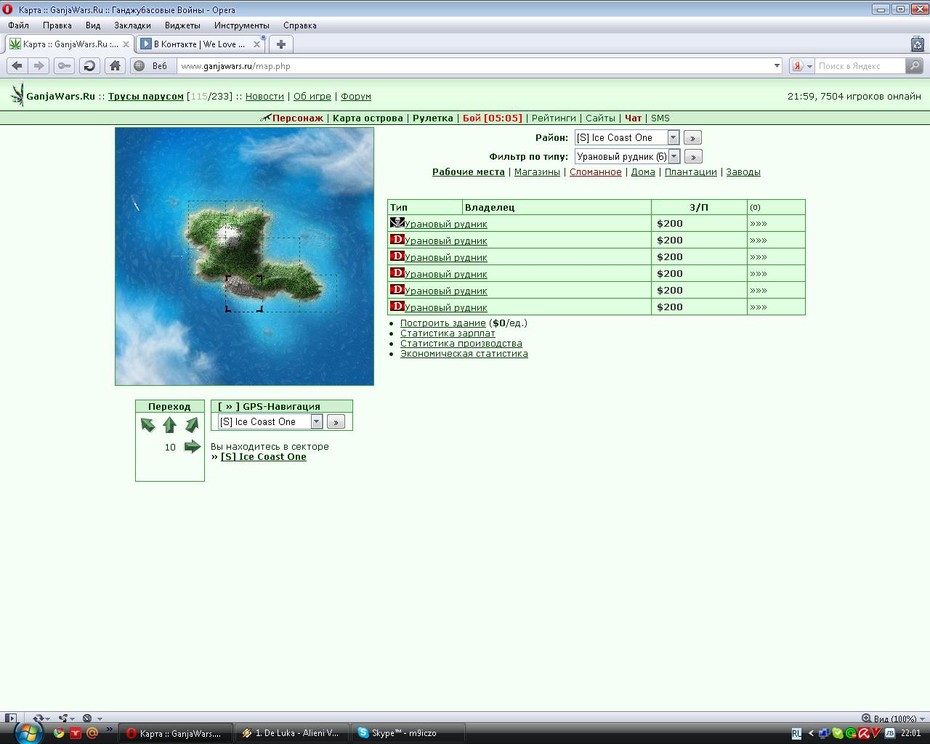930x744 pixels.
Task: Click the Карта острова link
Action: coord(368,118)
